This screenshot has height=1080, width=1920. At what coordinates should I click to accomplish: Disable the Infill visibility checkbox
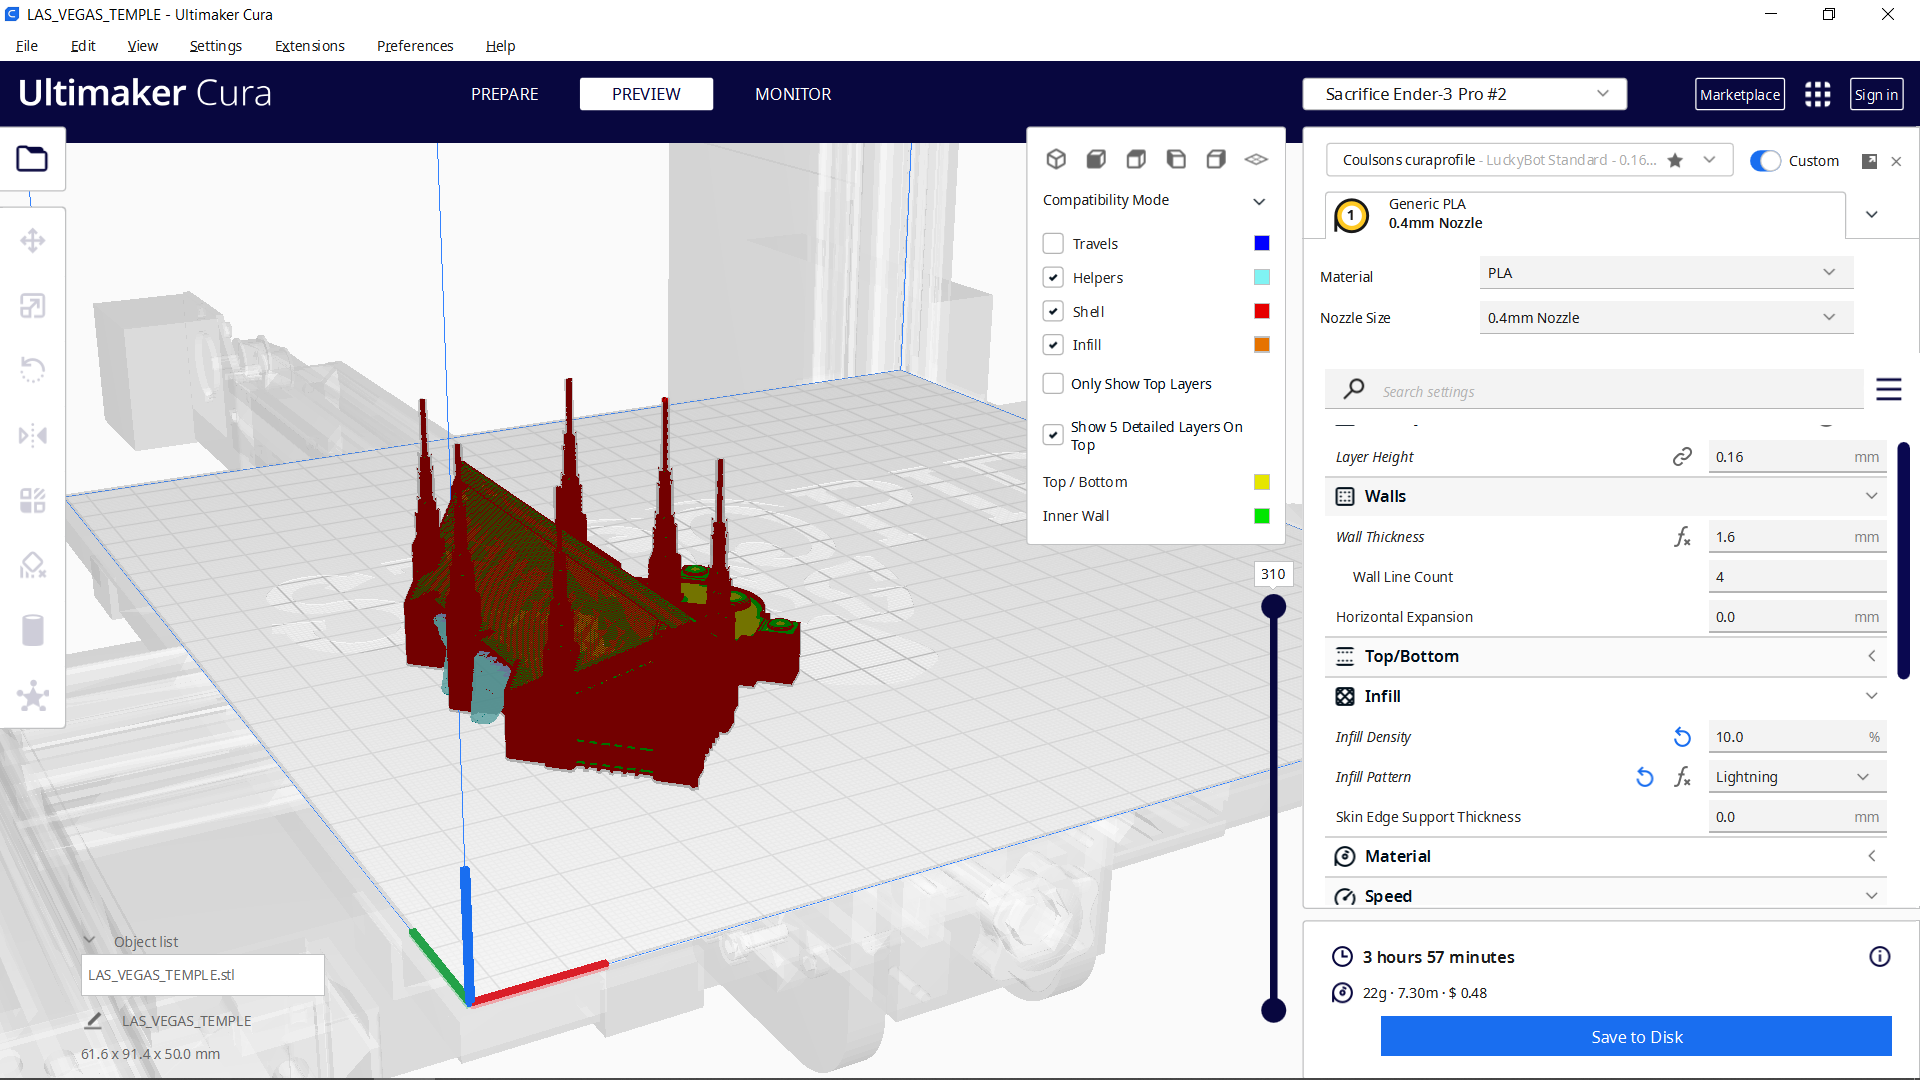(1053, 344)
